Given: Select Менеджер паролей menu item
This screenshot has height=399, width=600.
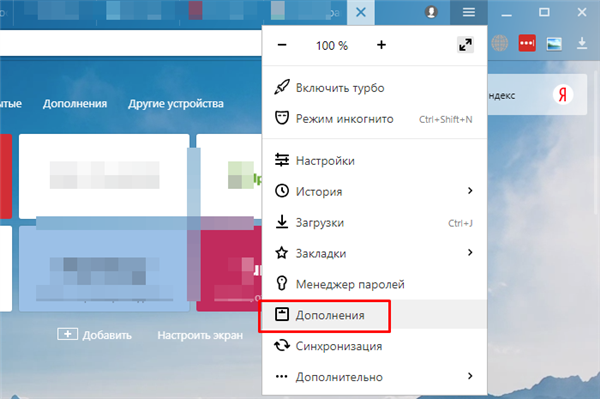Looking at the screenshot, I should click(375, 284).
